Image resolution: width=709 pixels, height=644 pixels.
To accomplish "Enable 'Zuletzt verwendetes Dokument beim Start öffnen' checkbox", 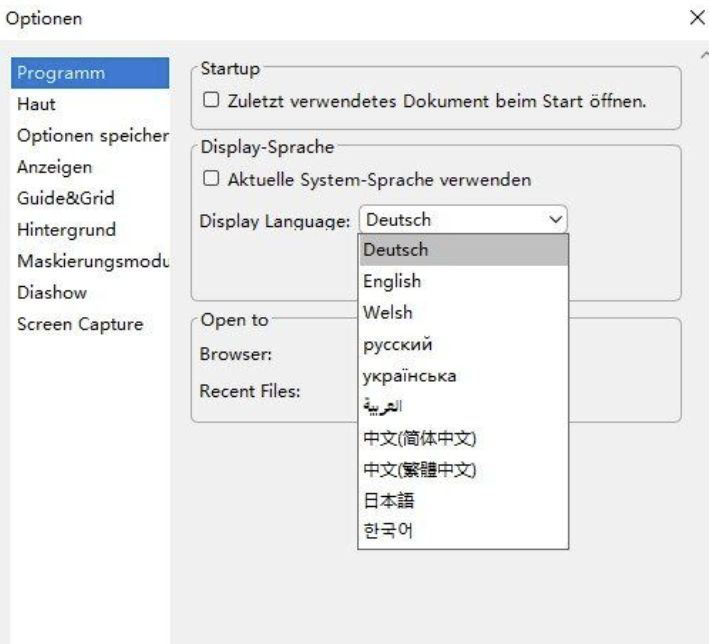I will click(x=211, y=100).
